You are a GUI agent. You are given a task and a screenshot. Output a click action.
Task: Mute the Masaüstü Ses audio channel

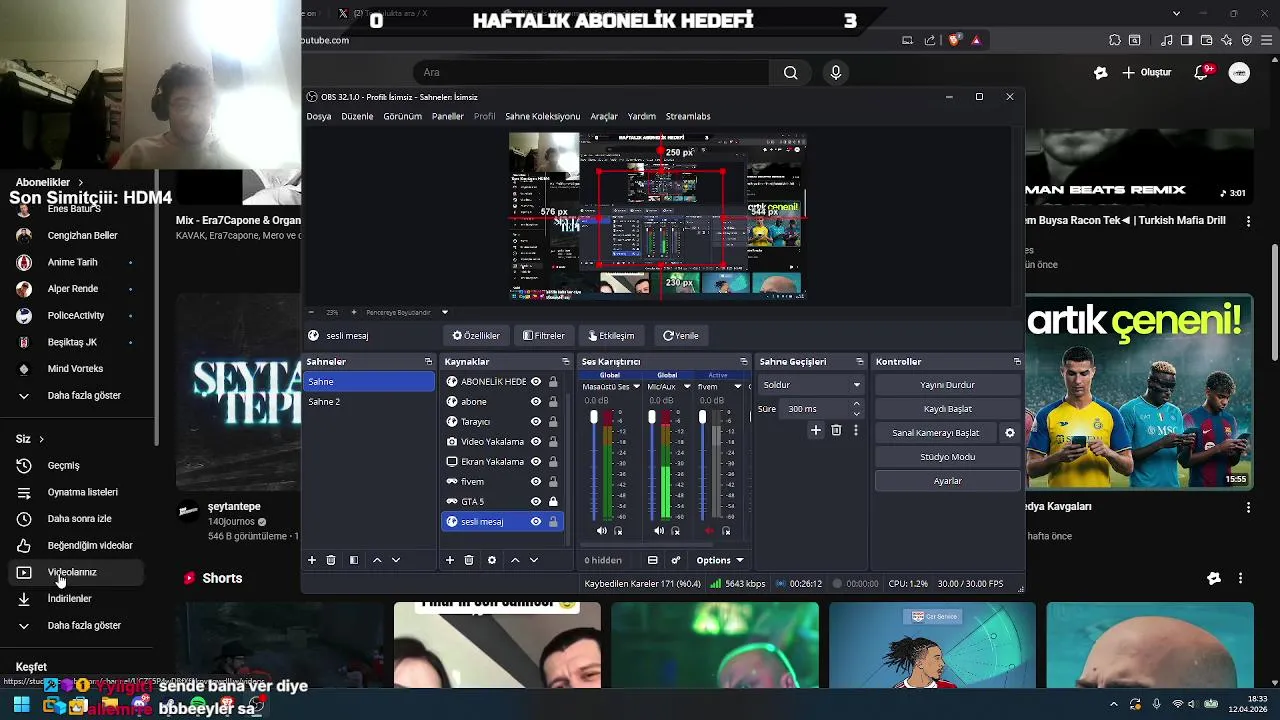tap(601, 531)
